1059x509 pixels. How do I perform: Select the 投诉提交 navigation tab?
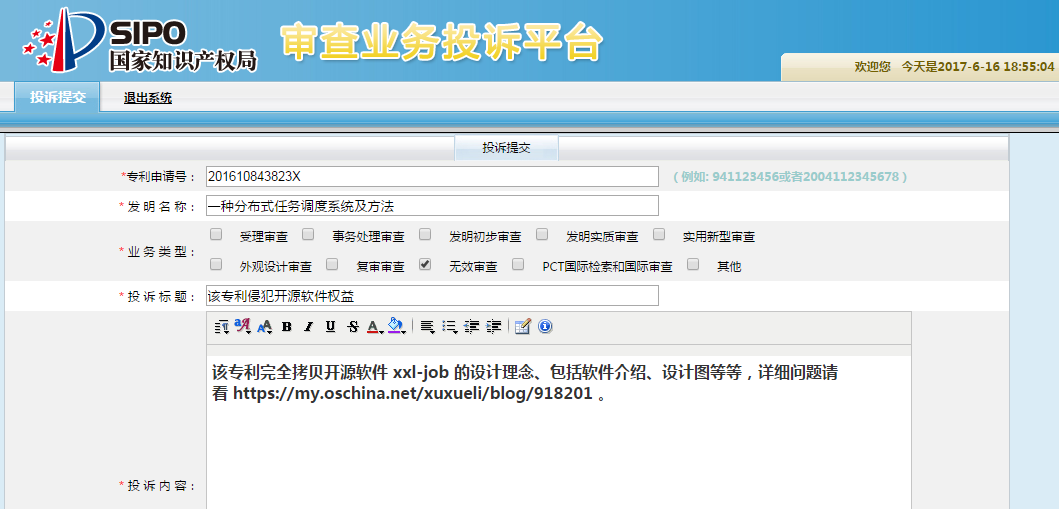57,97
